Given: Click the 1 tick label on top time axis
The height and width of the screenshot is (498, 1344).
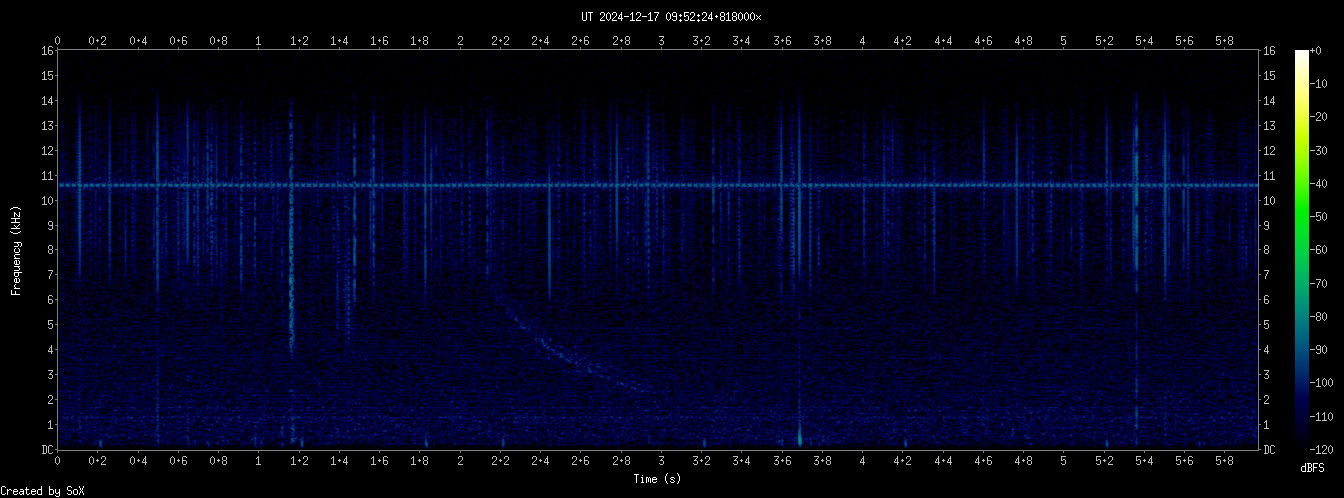Looking at the screenshot, I should pos(259,41).
